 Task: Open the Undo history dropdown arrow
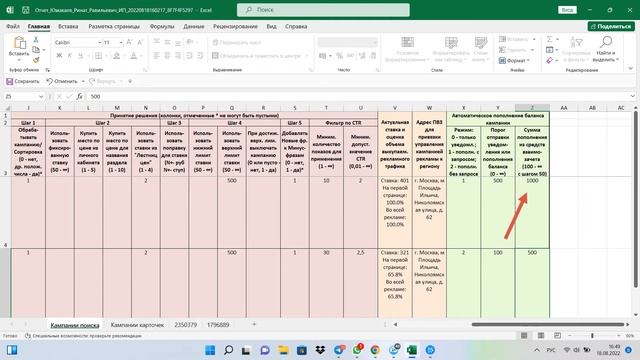coord(83,81)
